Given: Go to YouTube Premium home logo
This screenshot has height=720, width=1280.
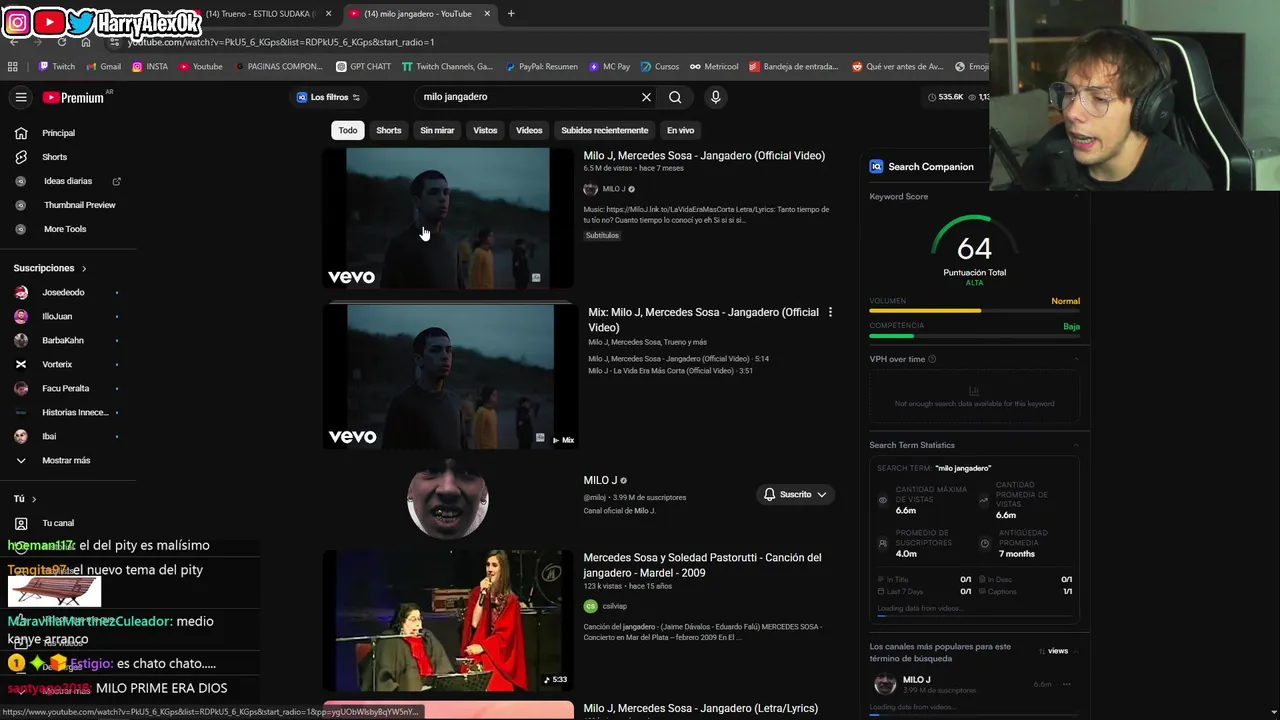Looking at the screenshot, I should tap(74, 97).
